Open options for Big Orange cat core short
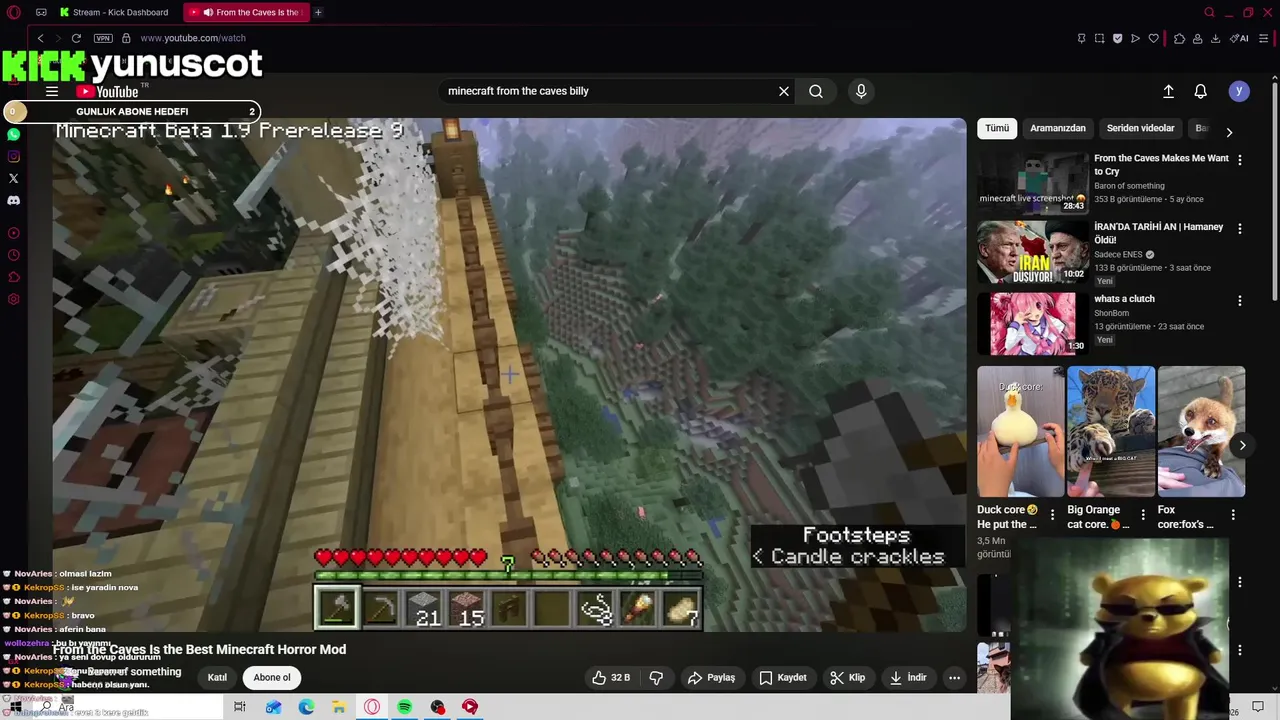The width and height of the screenshot is (1280, 720). click(1143, 515)
